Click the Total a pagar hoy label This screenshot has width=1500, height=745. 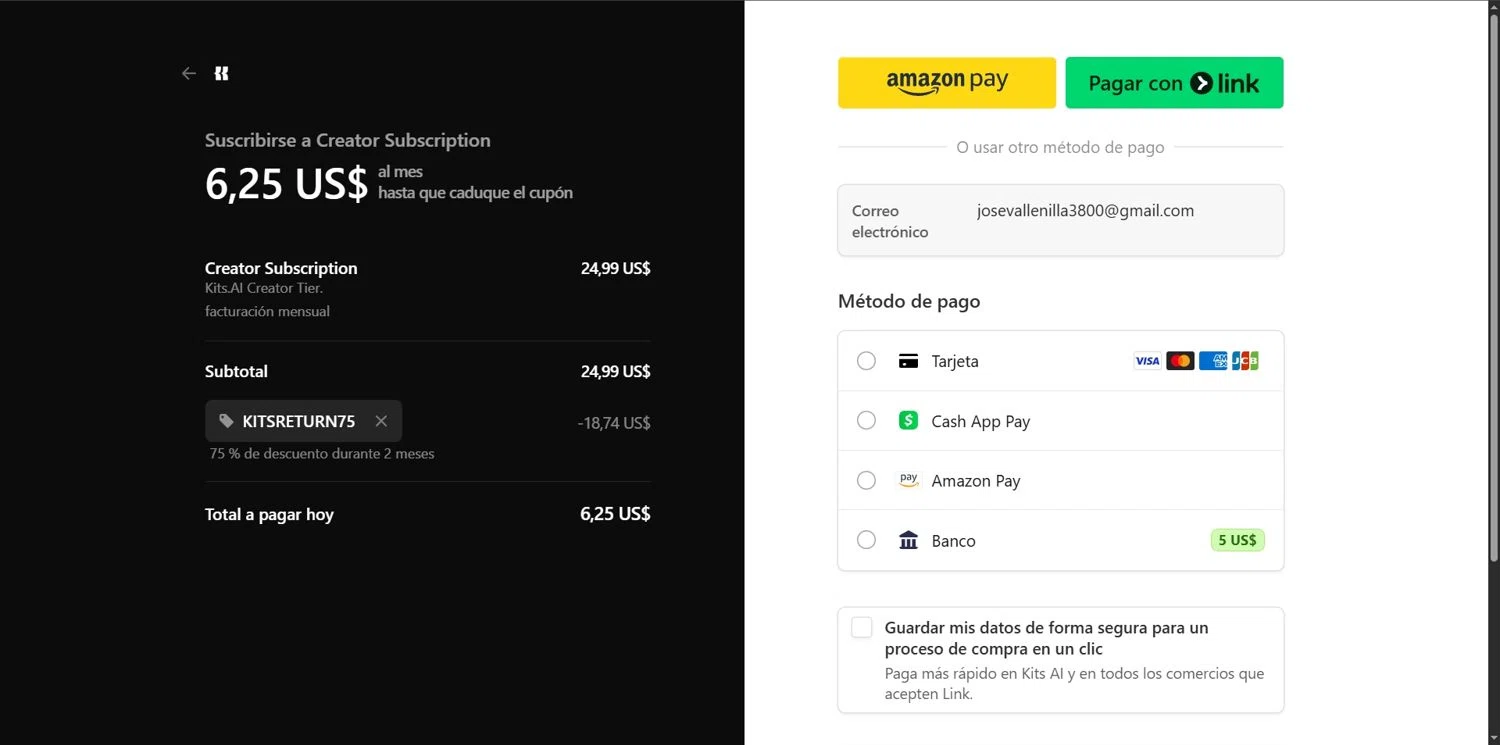[x=269, y=514]
